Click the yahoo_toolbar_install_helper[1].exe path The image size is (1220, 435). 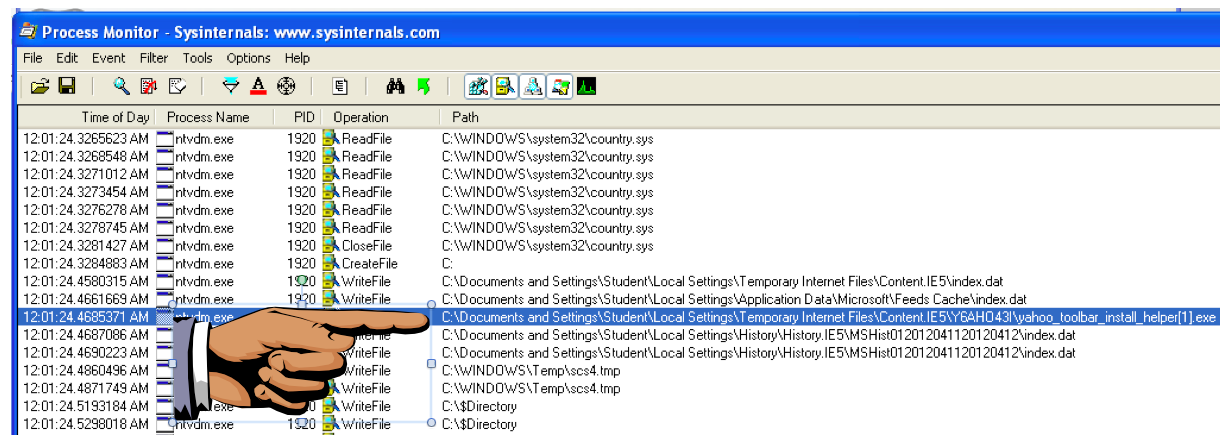pyautogui.click(x=829, y=317)
